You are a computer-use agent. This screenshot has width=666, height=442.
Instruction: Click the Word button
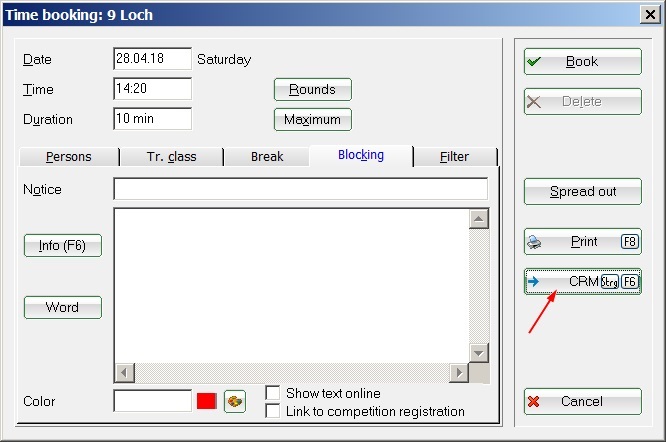point(63,307)
